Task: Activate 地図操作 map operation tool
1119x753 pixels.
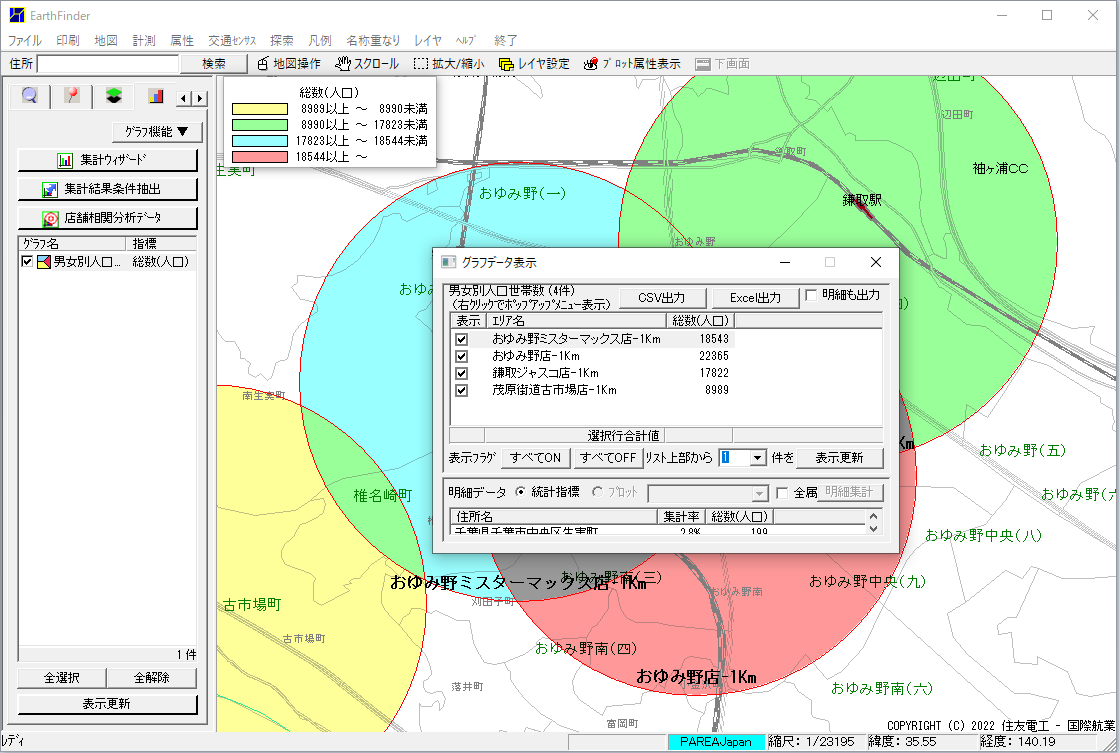Action: click(288, 64)
